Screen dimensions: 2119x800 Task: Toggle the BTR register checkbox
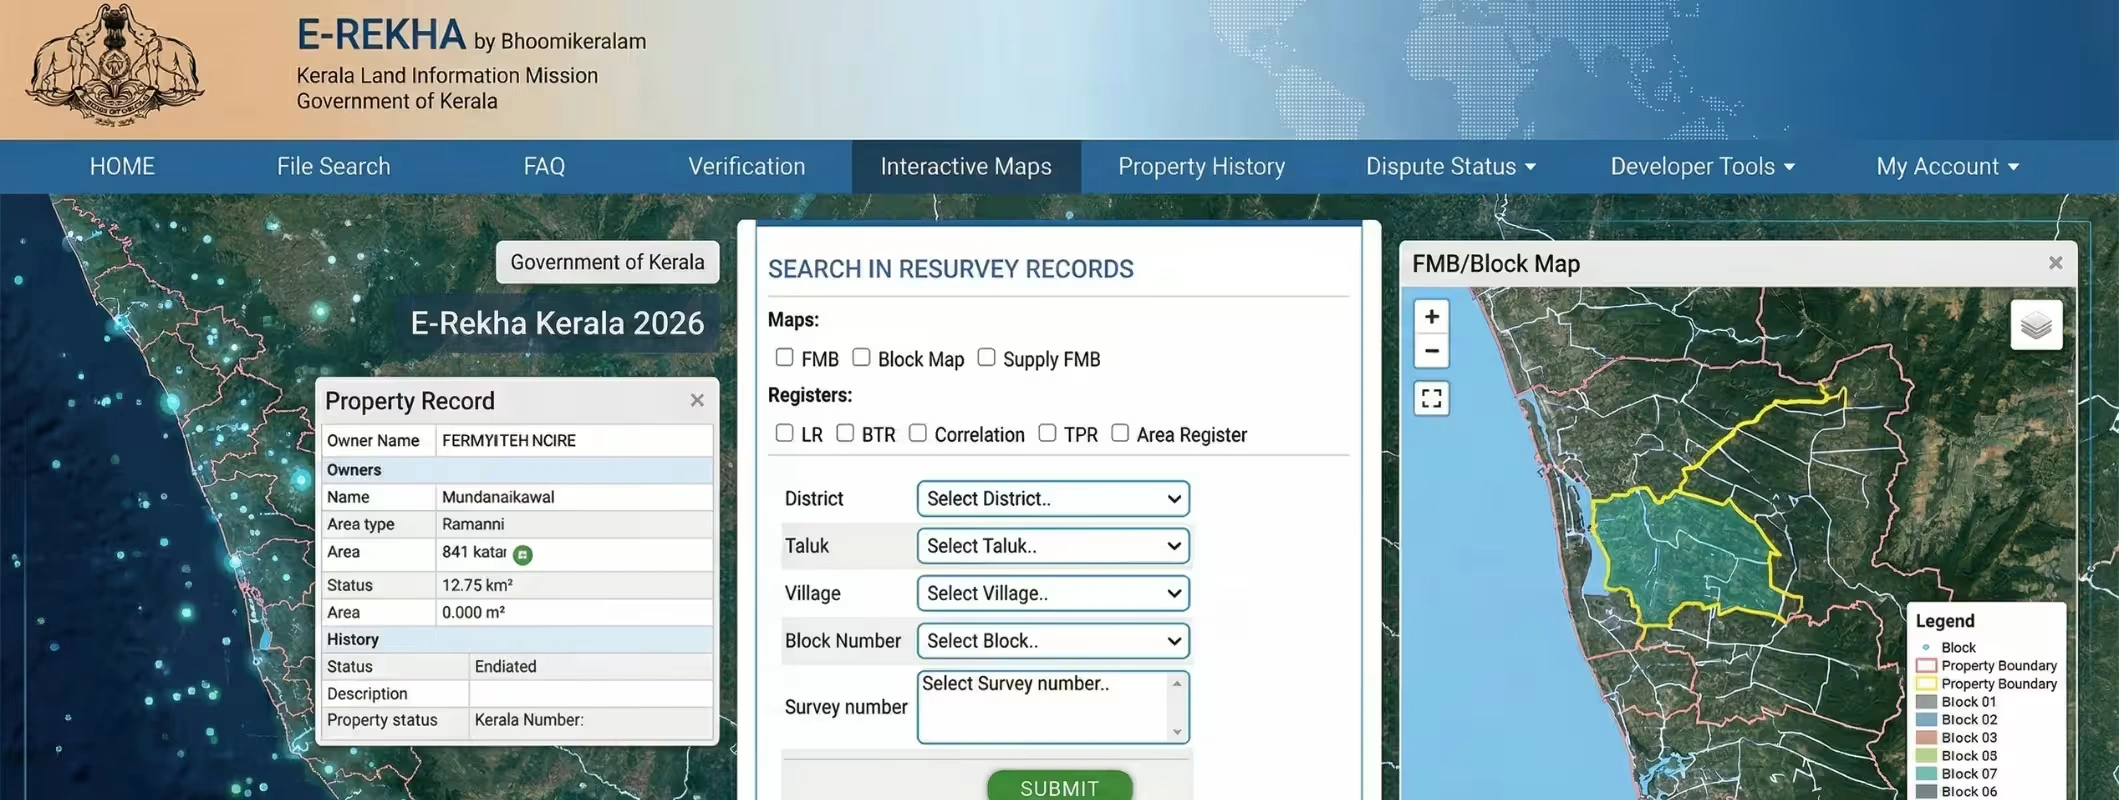coord(845,433)
